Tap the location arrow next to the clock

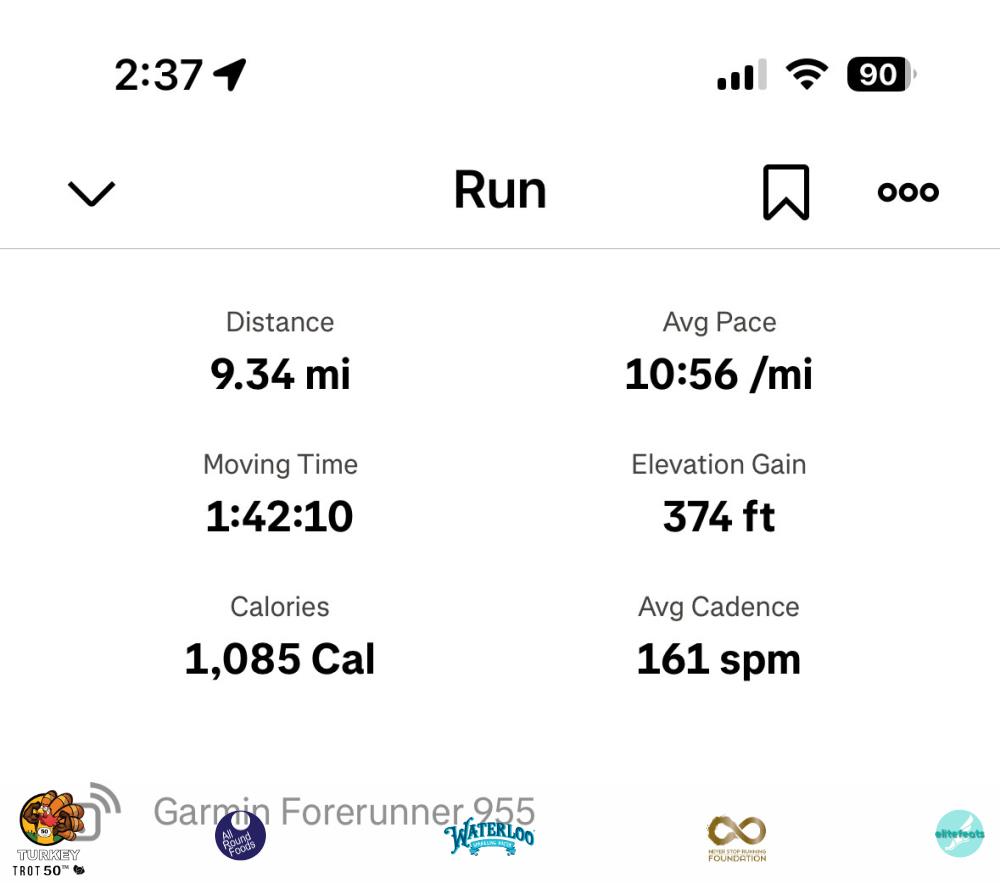coord(230,74)
